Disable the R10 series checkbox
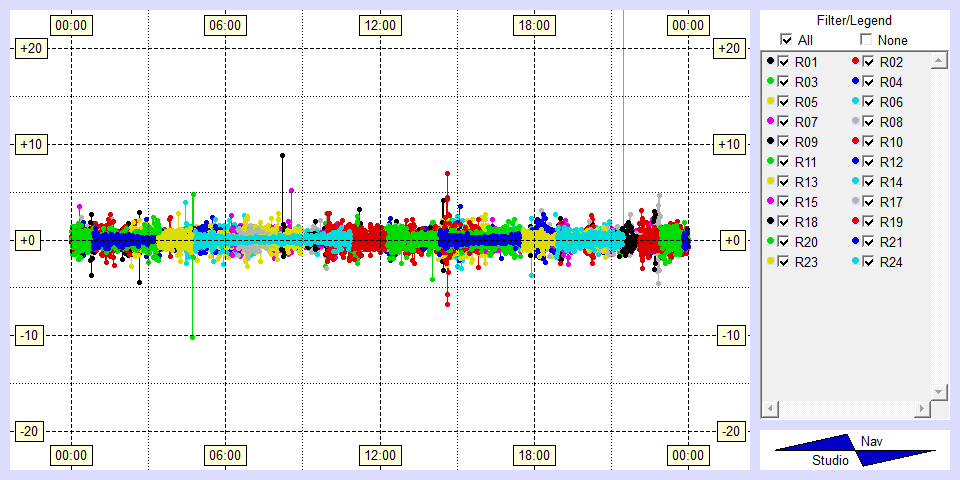The image size is (960, 480). click(x=870, y=142)
